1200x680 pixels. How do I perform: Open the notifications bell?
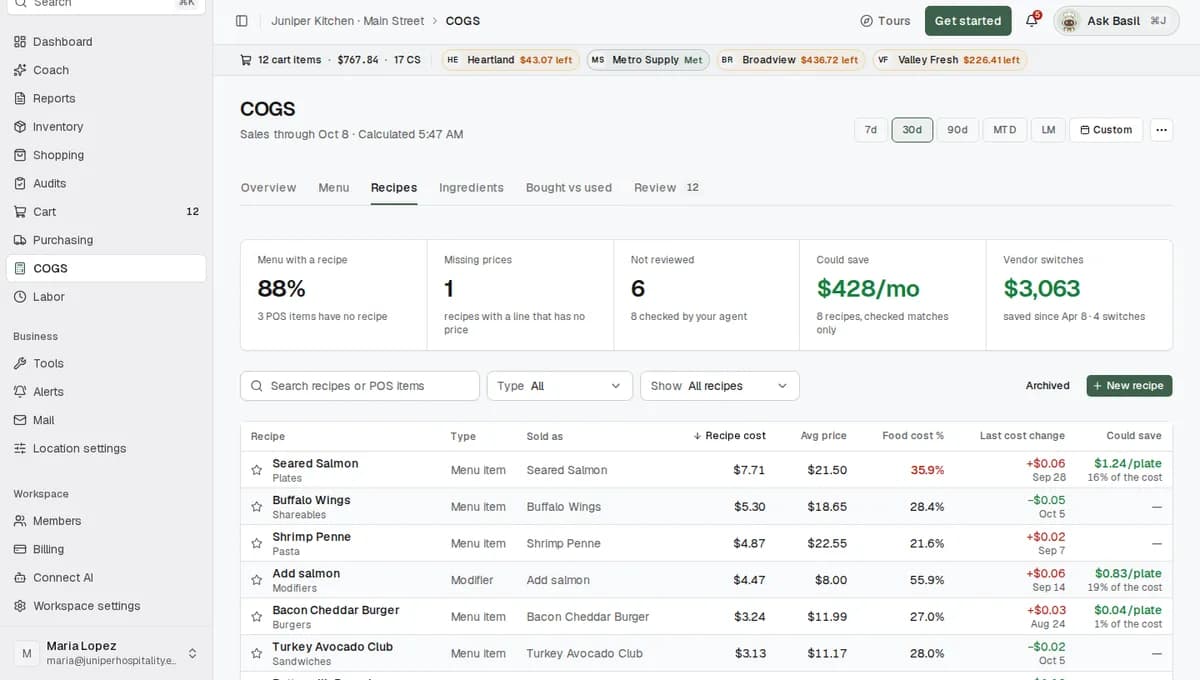click(1032, 21)
